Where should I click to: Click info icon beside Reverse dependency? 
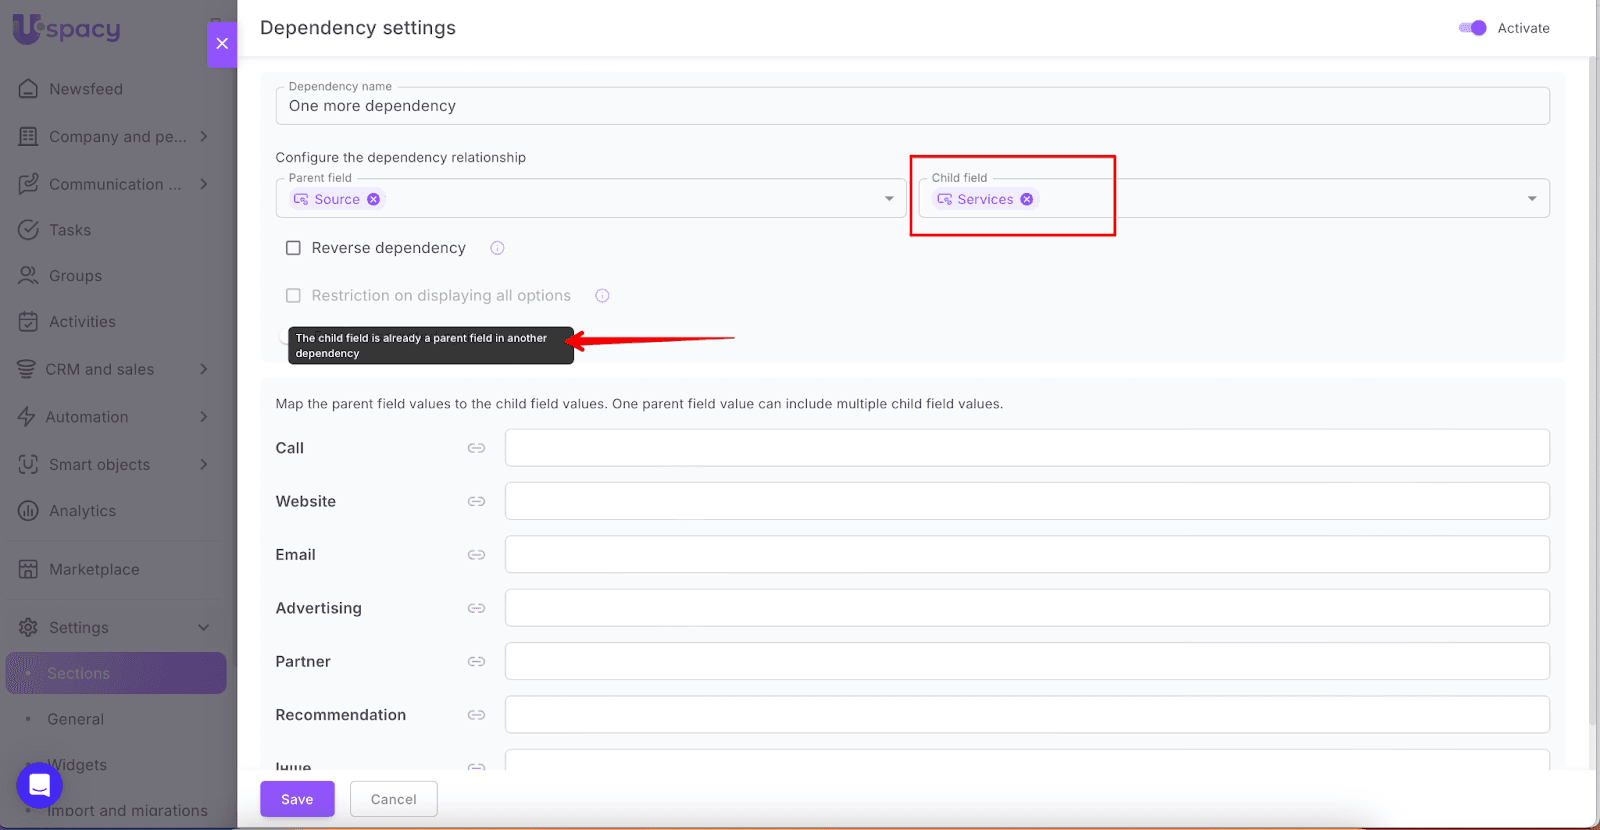[x=497, y=248]
